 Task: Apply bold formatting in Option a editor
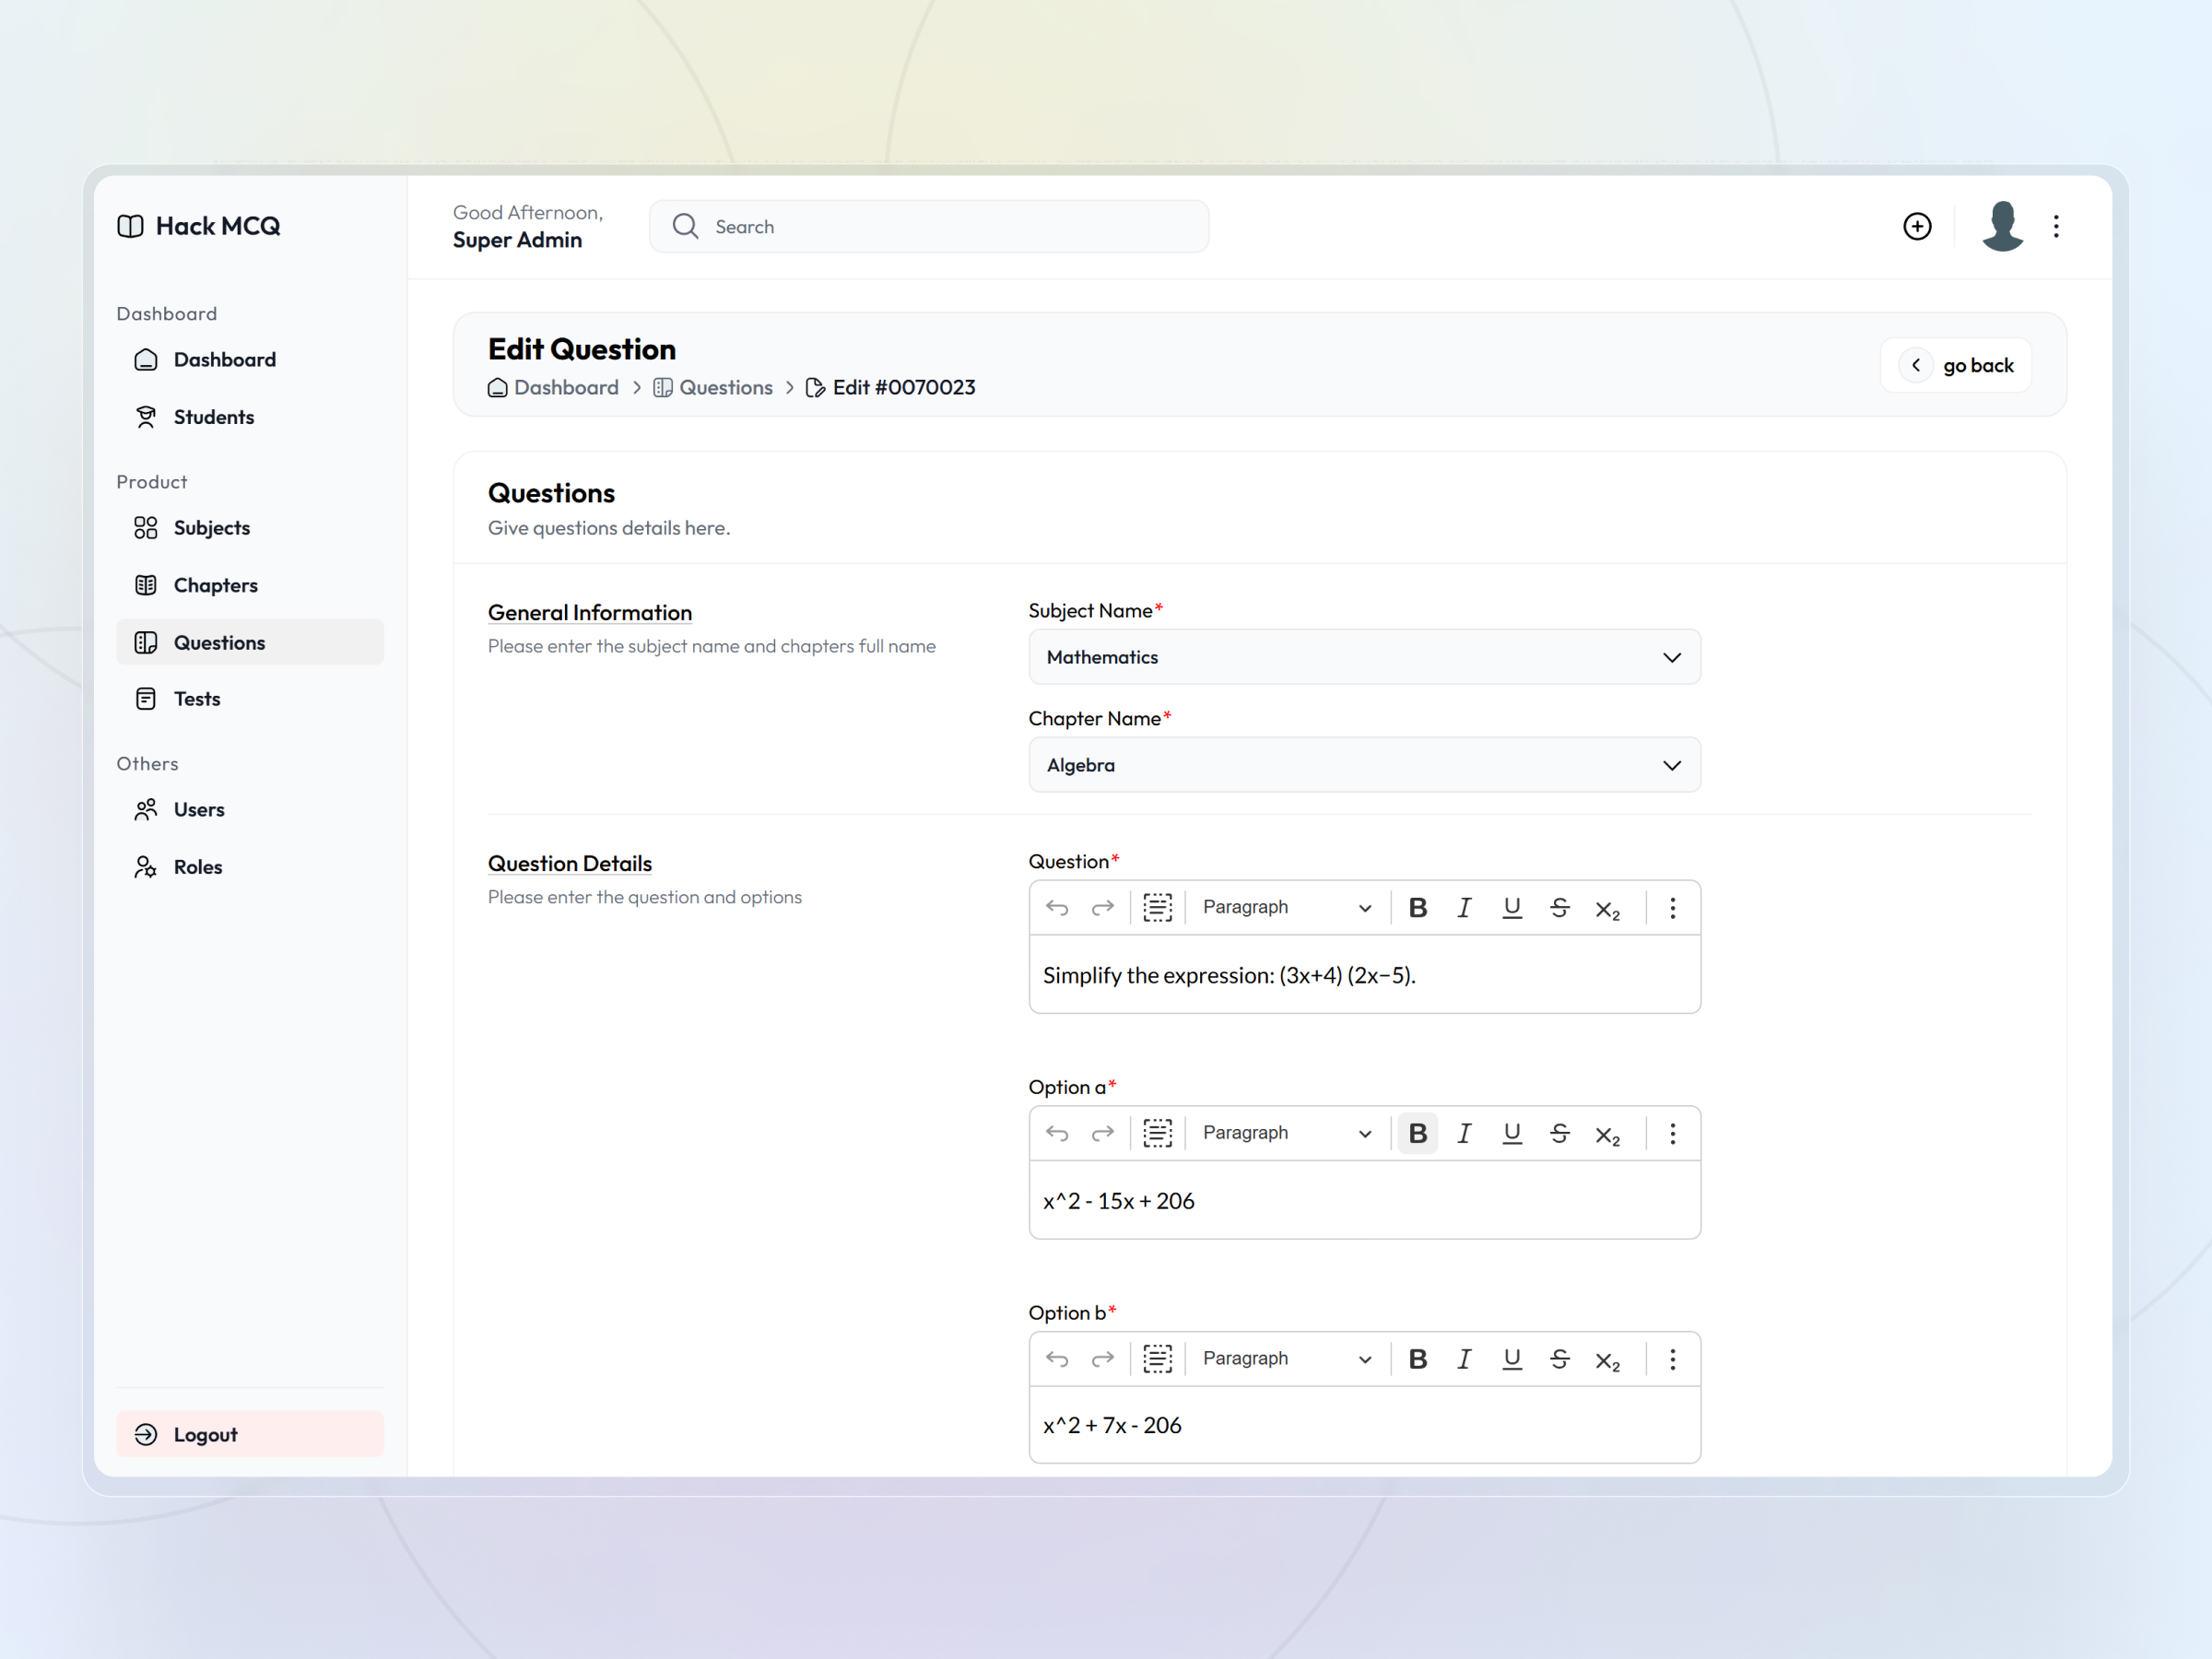point(1417,1133)
